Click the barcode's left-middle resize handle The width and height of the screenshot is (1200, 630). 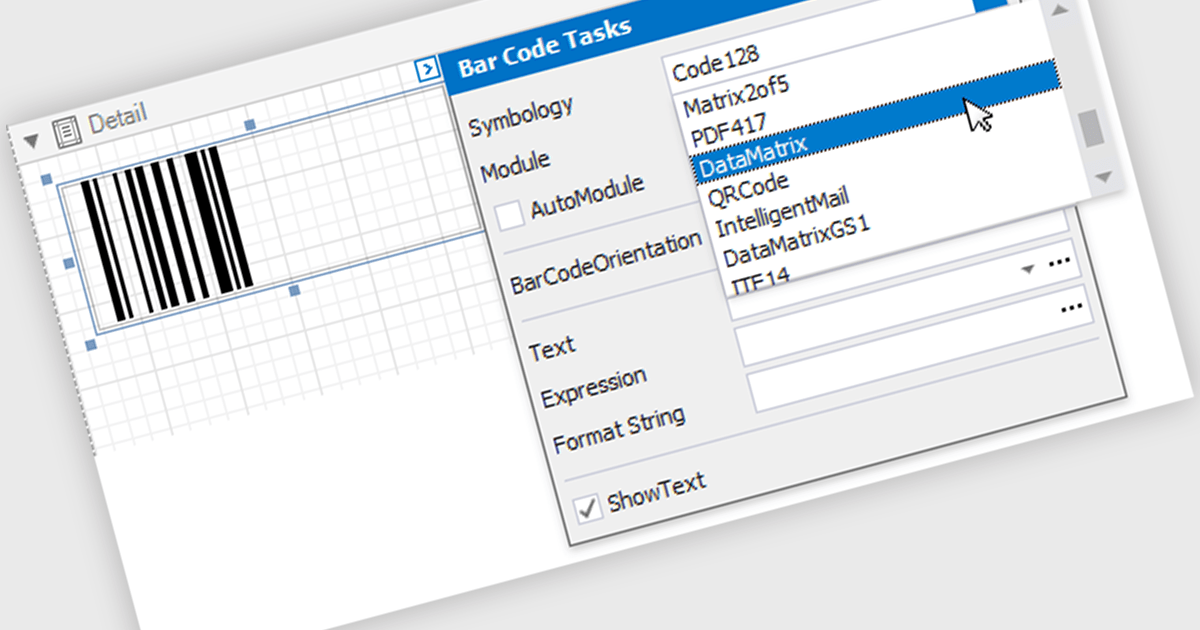(69, 262)
